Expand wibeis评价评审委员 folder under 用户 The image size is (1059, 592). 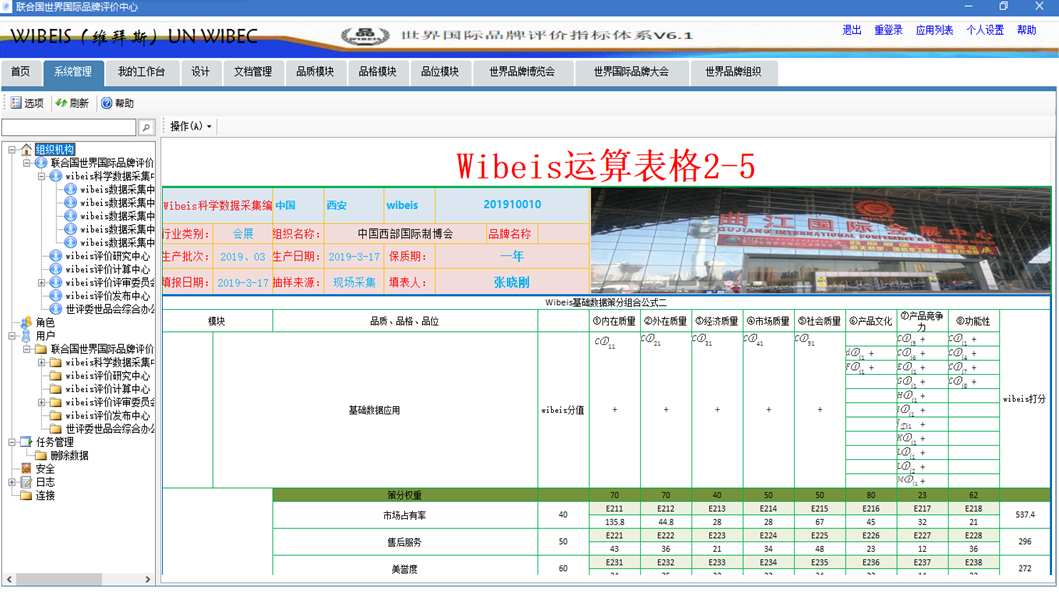pos(41,402)
